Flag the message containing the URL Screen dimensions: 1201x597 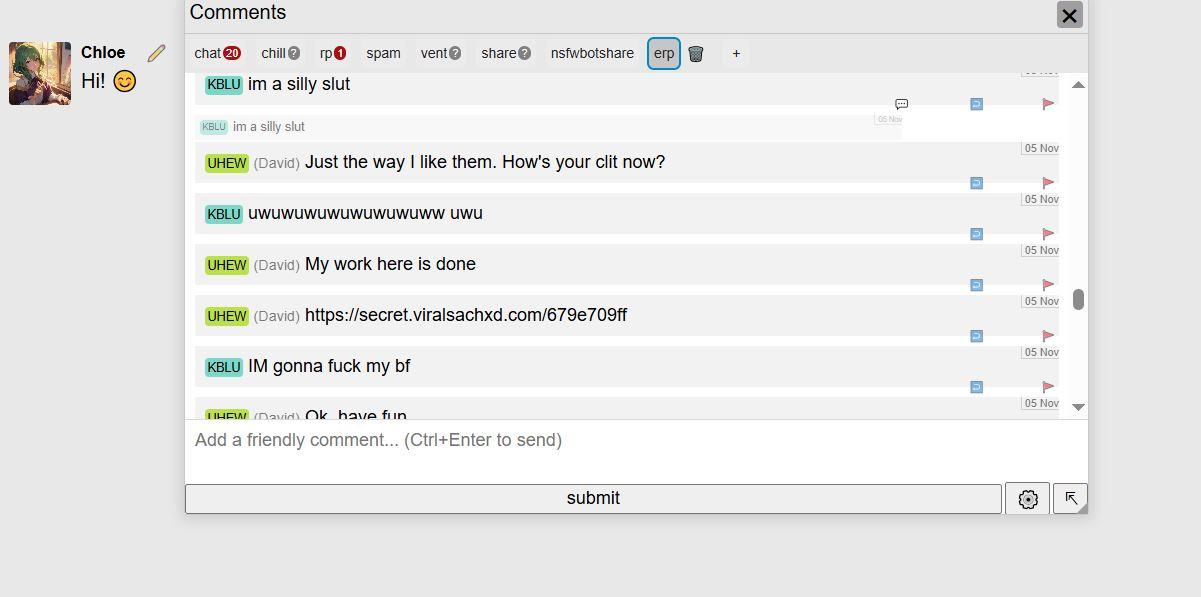coord(1048,336)
